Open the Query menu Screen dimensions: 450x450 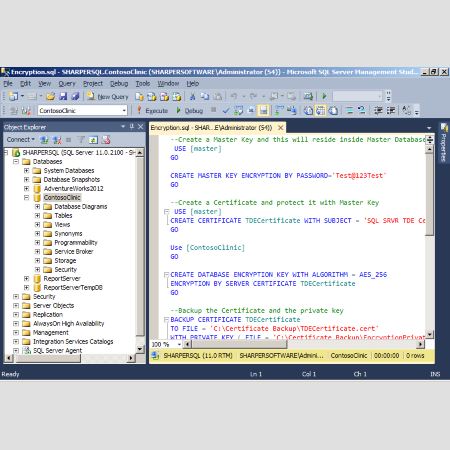pos(67,84)
